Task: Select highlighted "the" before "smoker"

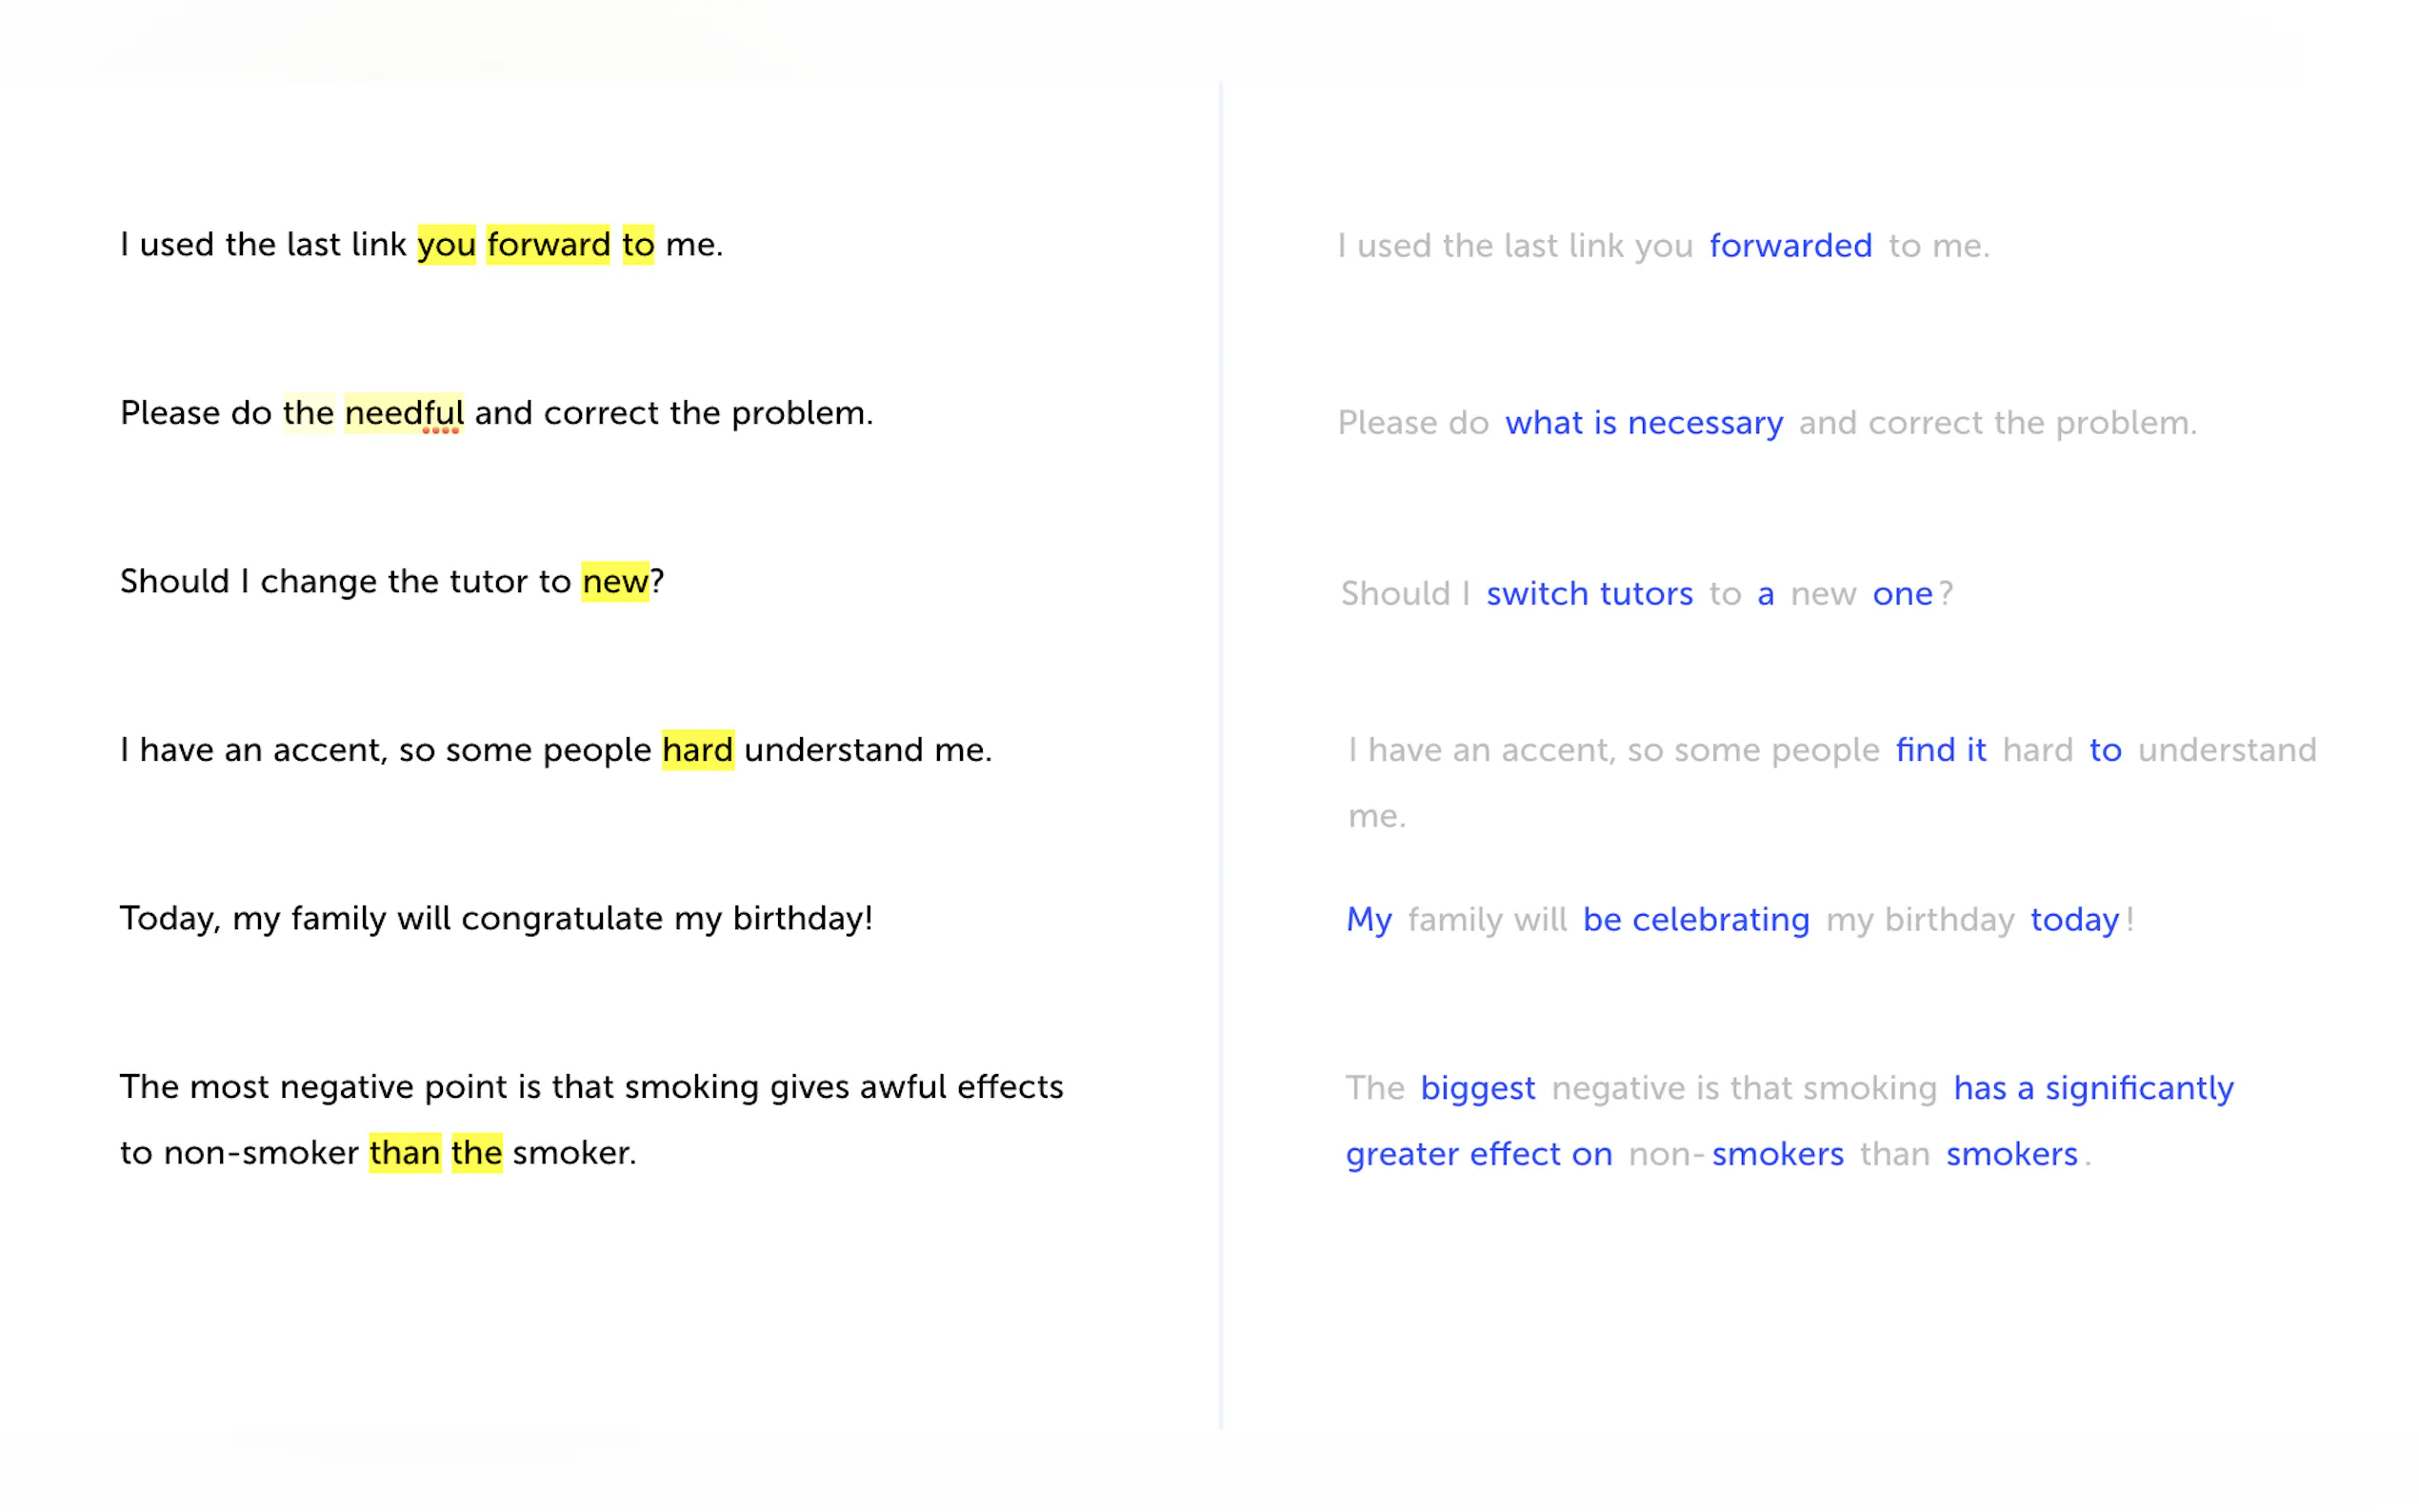Action: [x=476, y=1152]
